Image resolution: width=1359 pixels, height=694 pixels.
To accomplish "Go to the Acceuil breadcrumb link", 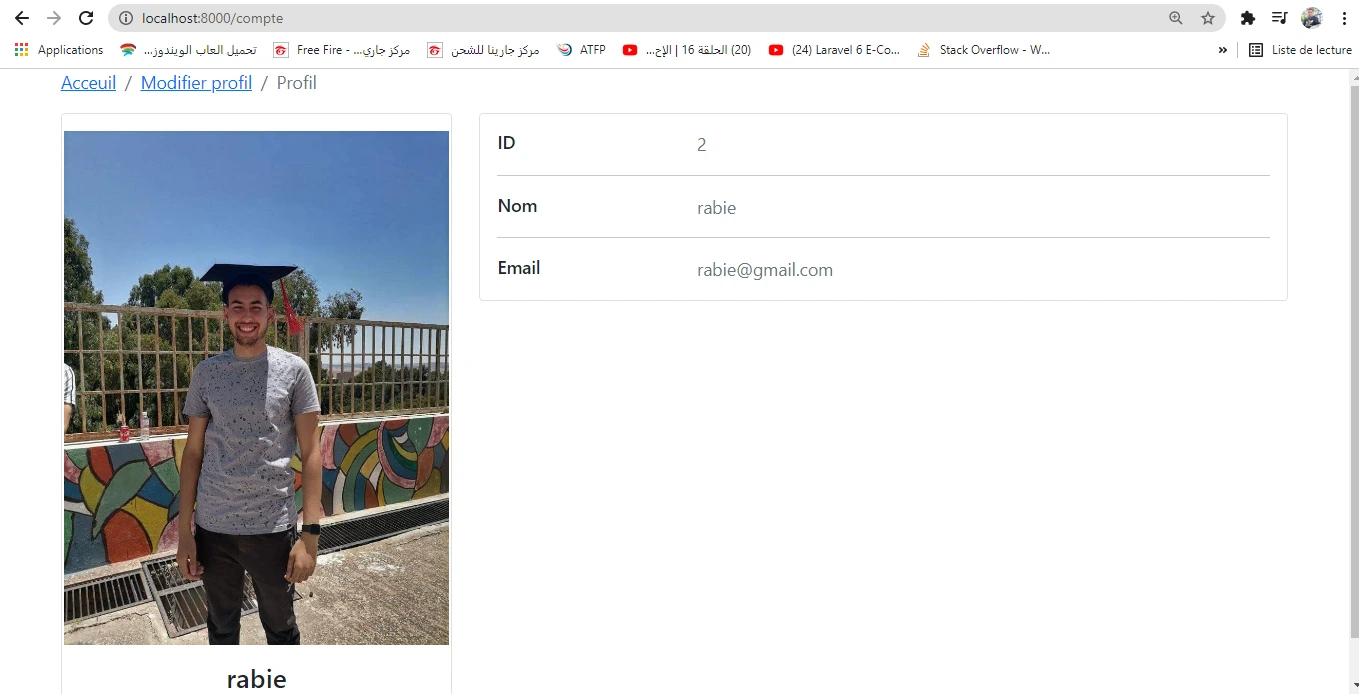I will pos(89,83).
